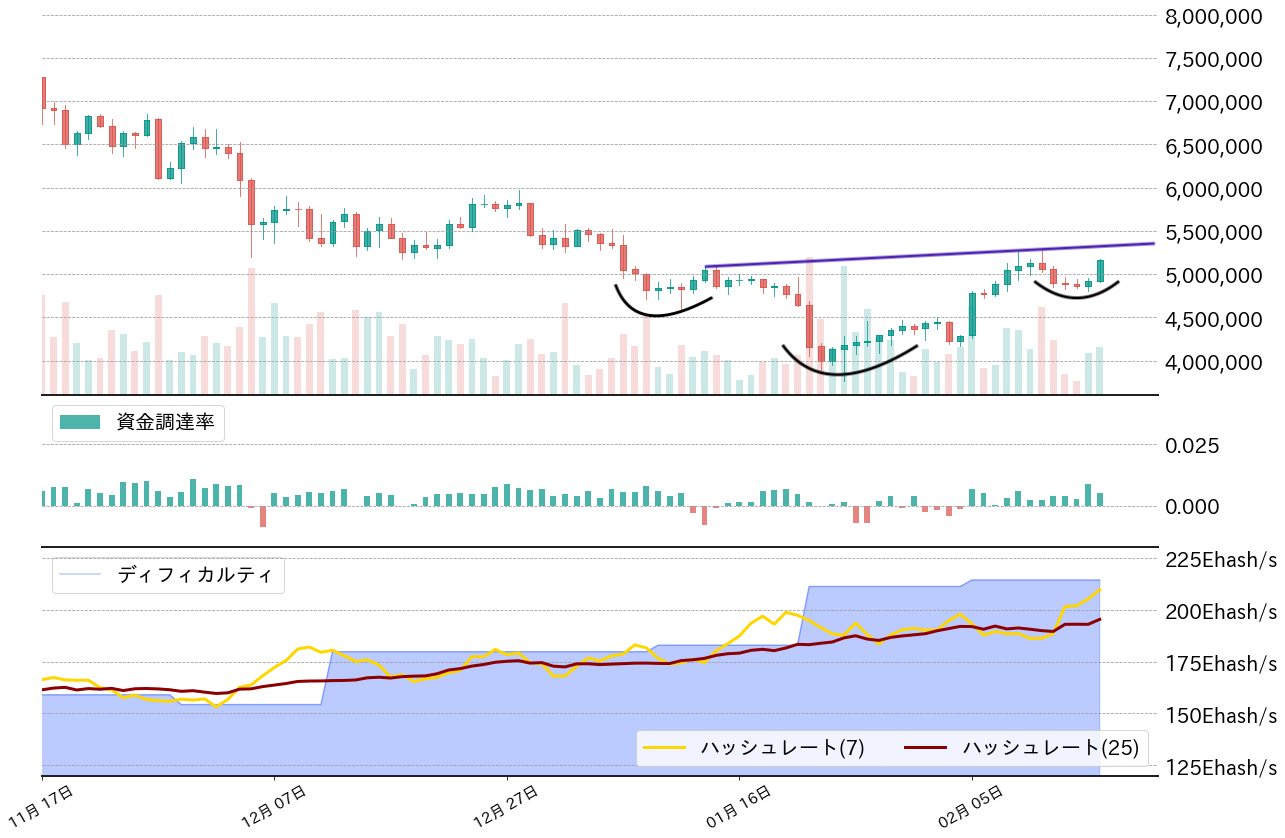Click the dark red ハッシュレート(25) legend line
Image resolution: width=1285 pixels, height=838 pixels.
pyautogui.click(x=927, y=747)
